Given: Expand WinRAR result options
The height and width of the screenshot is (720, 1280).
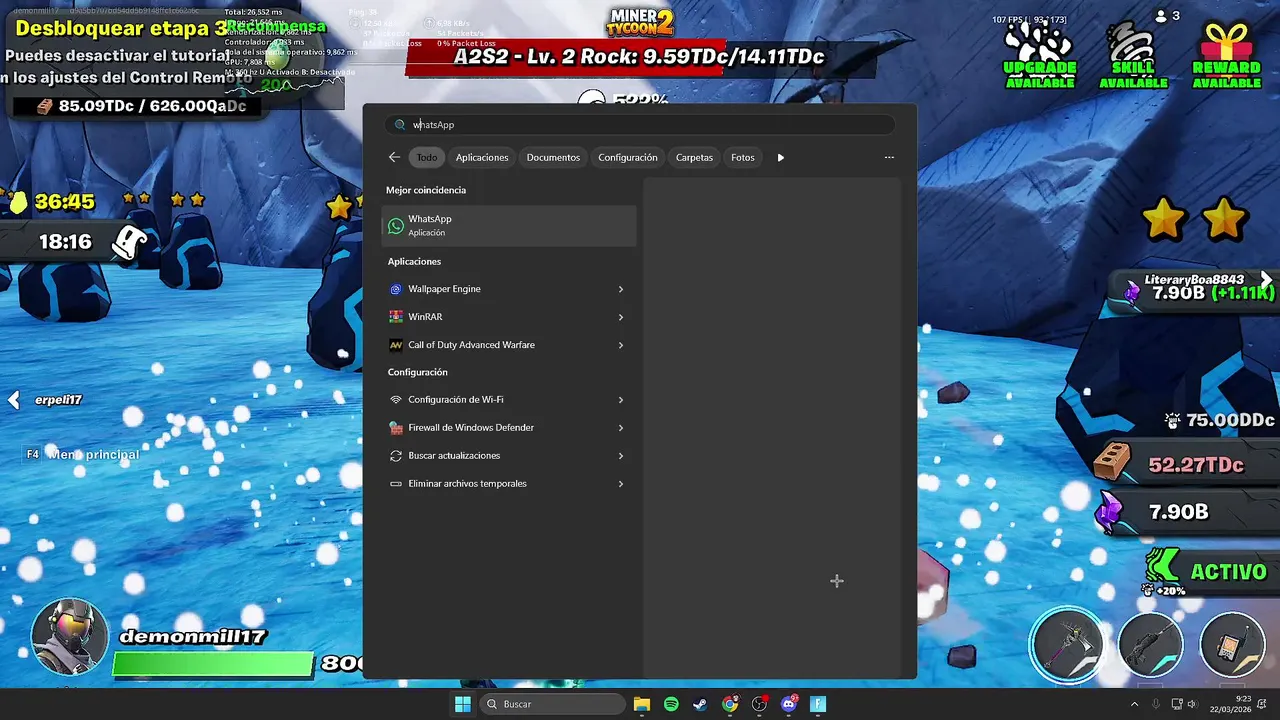Looking at the screenshot, I should [x=620, y=317].
